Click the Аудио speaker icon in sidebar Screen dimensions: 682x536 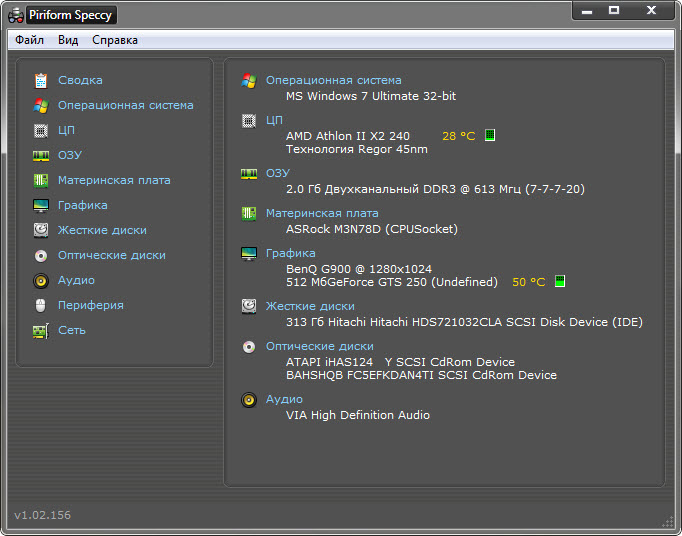[x=41, y=280]
